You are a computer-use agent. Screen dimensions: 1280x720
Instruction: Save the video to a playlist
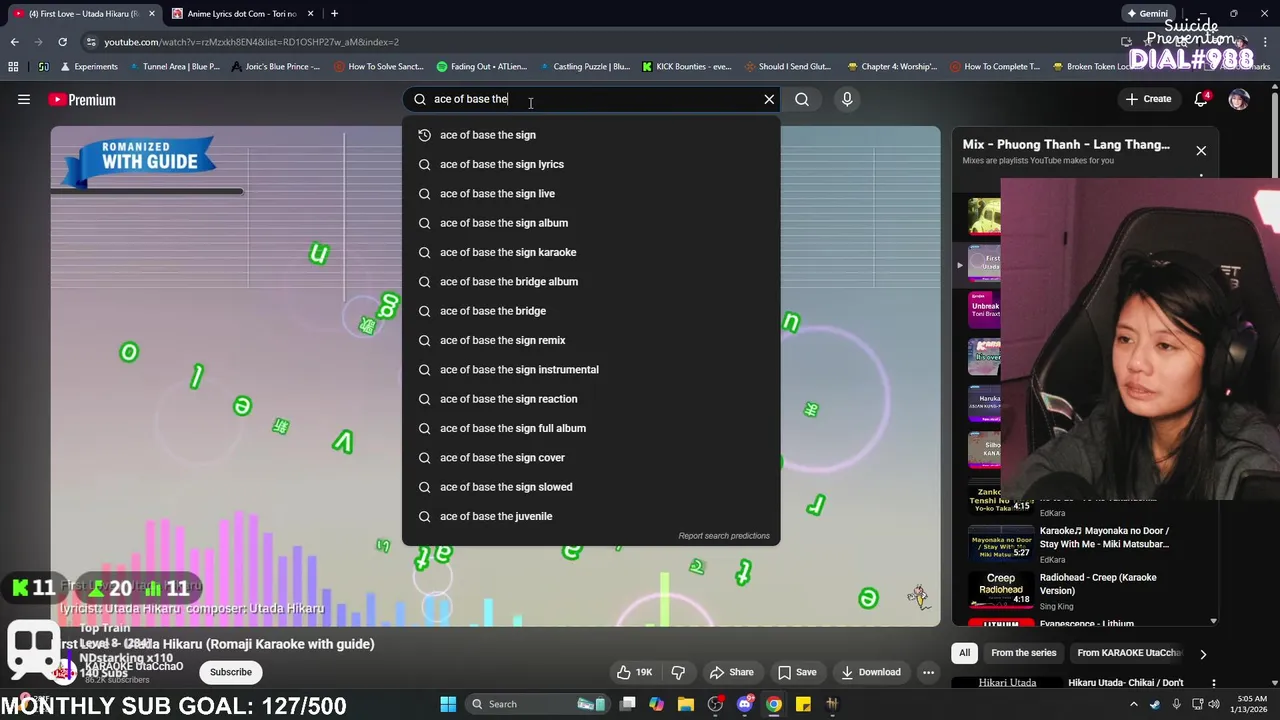pos(797,672)
